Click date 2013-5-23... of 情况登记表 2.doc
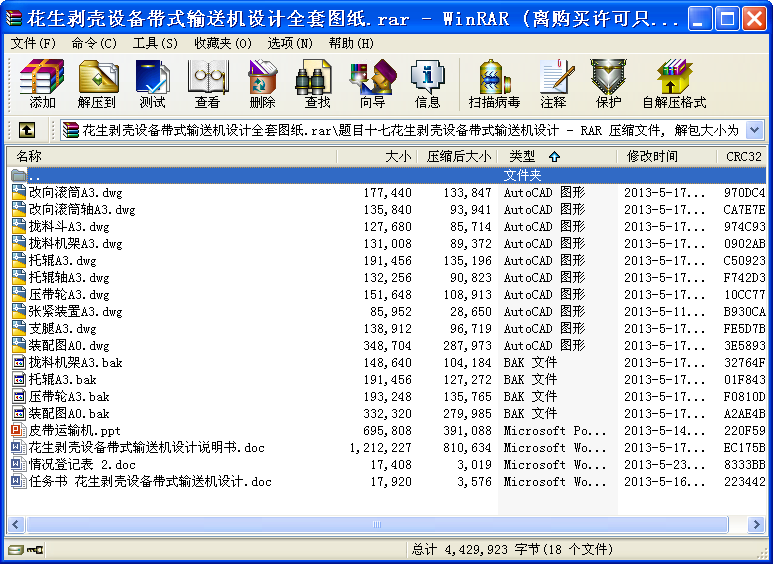The width and height of the screenshot is (773, 564). point(665,464)
